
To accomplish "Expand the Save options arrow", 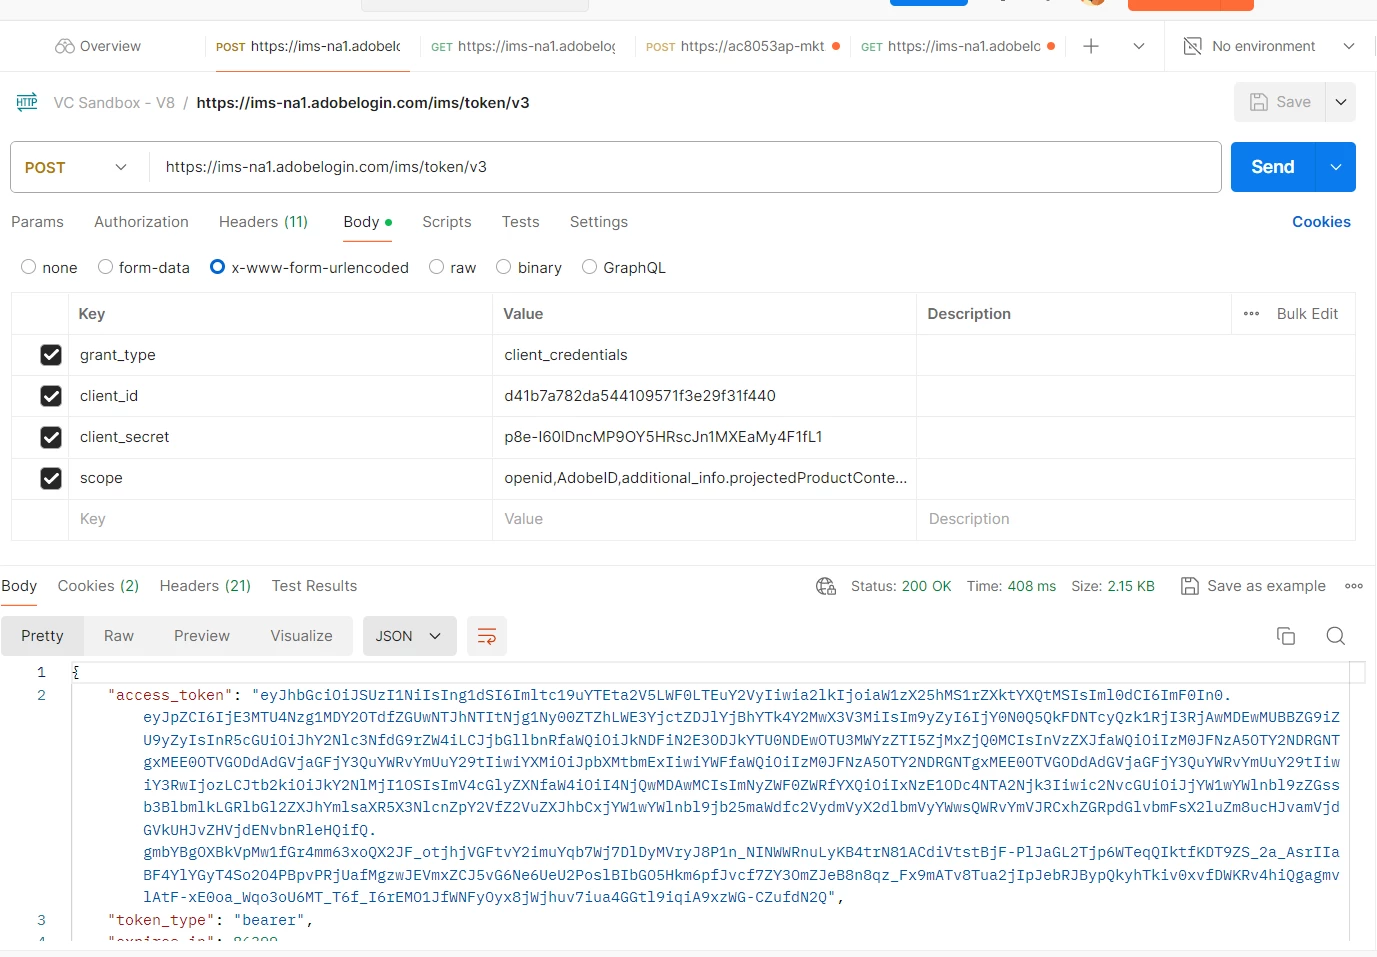I will (1341, 102).
